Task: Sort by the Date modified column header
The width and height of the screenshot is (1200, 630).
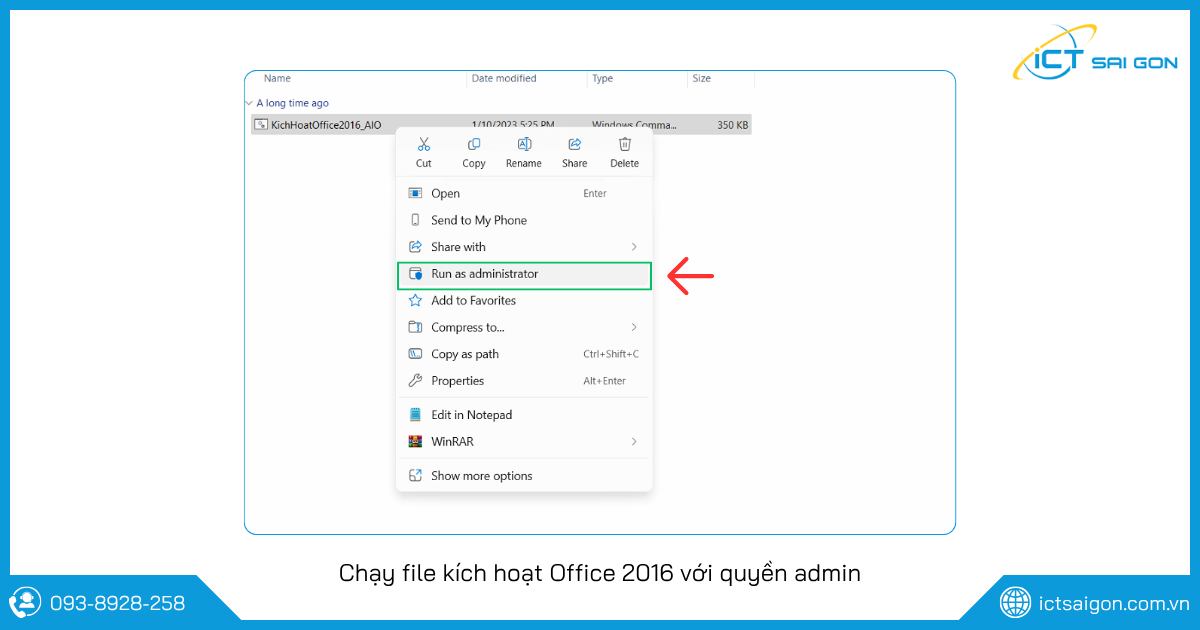Action: [x=504, y=78]
